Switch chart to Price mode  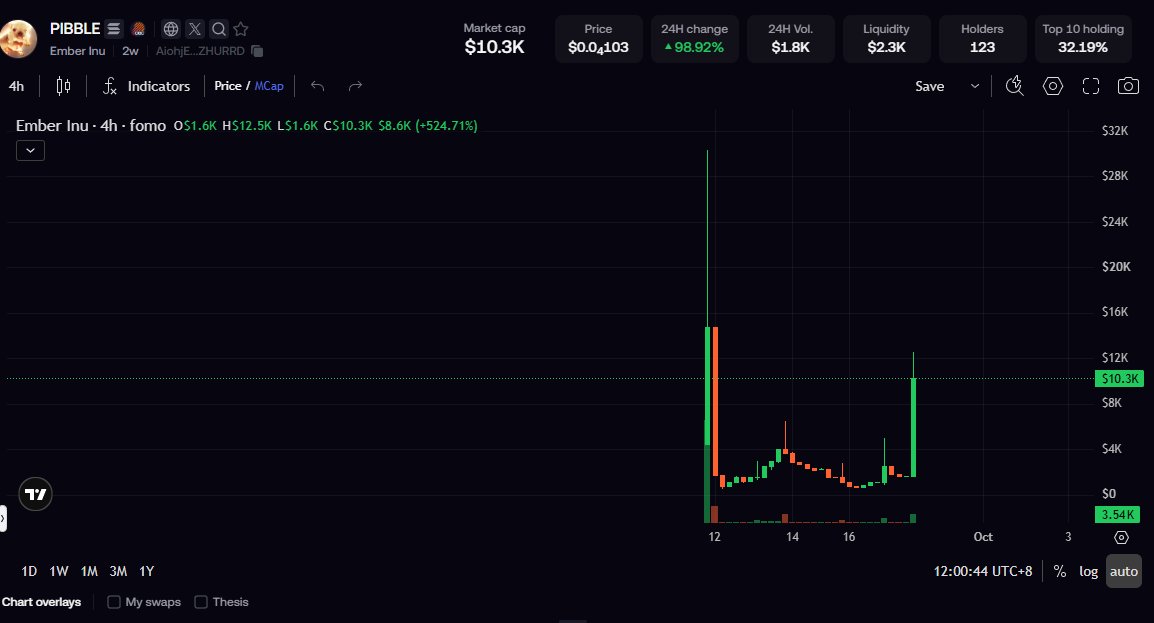coord(227,86)
